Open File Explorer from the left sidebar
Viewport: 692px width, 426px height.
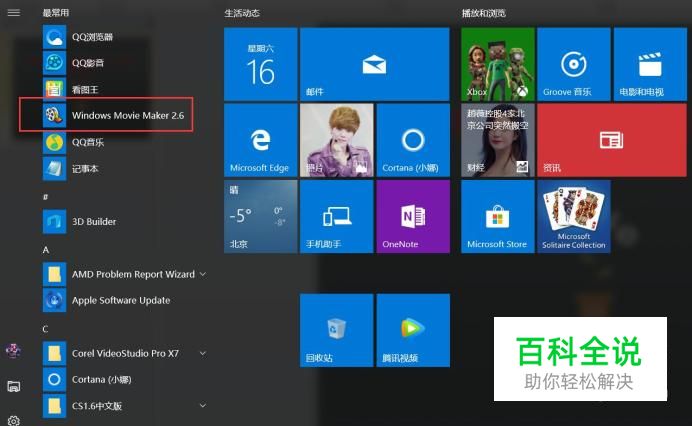click(x=14, y=386)
